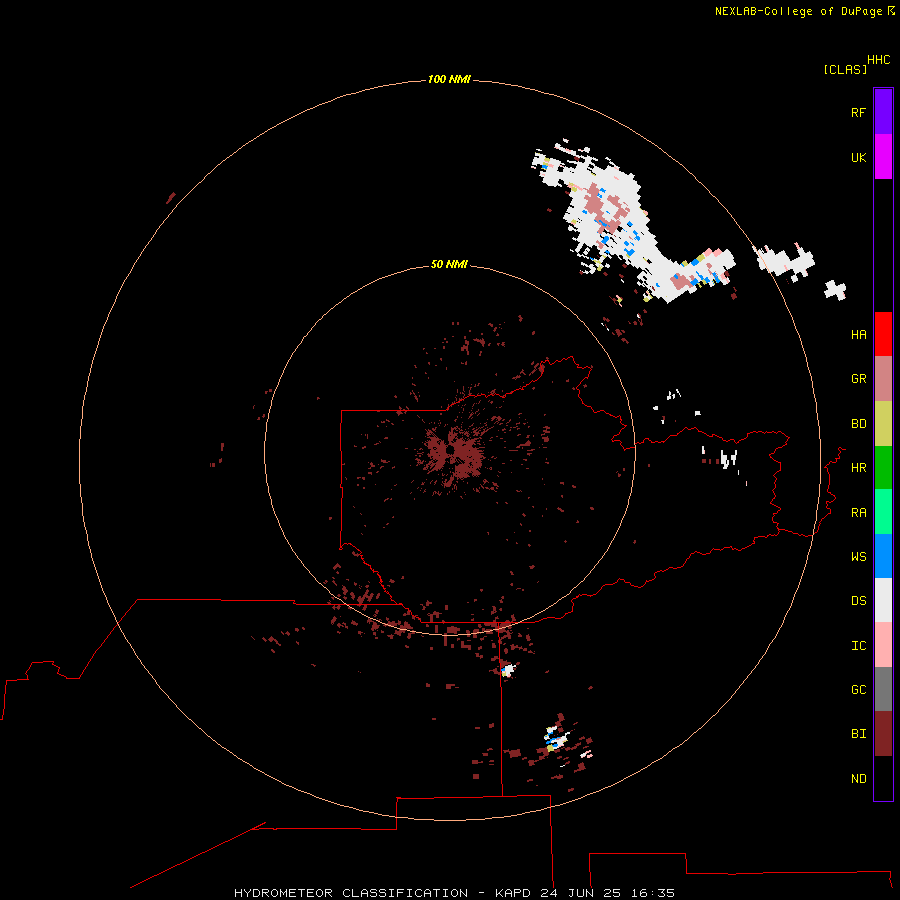
Task: Click the DS white legend swatch
Action: click(x=883, y=600)
